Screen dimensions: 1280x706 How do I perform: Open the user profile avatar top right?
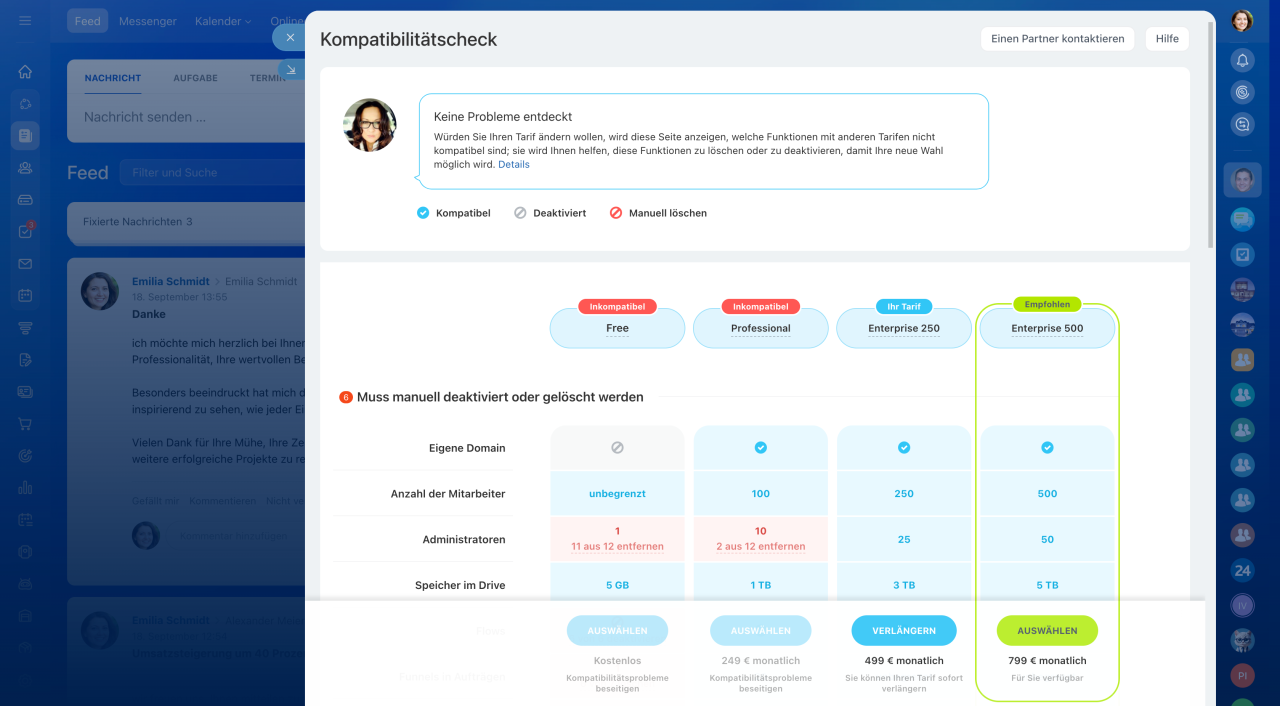click(1242, 21)
